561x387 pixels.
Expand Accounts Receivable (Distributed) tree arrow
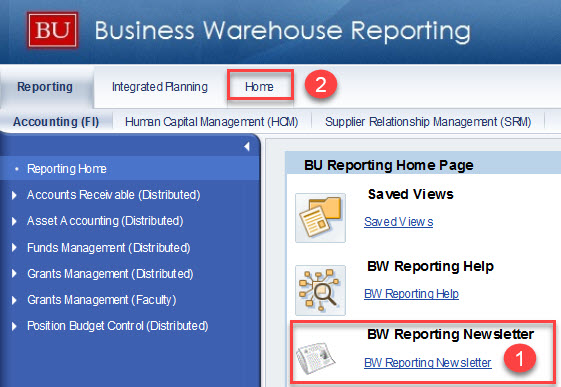(x=14, y=195)
